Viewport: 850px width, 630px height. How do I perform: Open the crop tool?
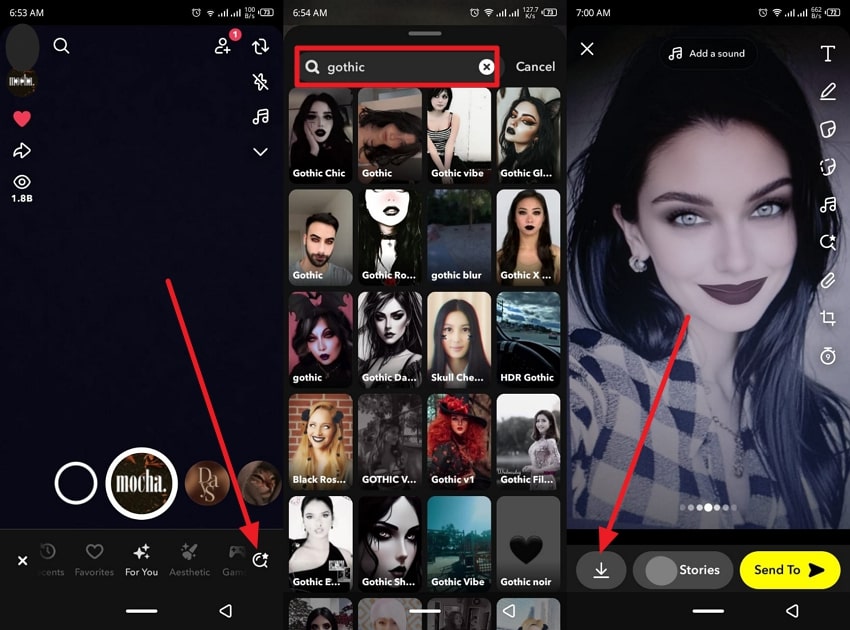click(828, 317)
